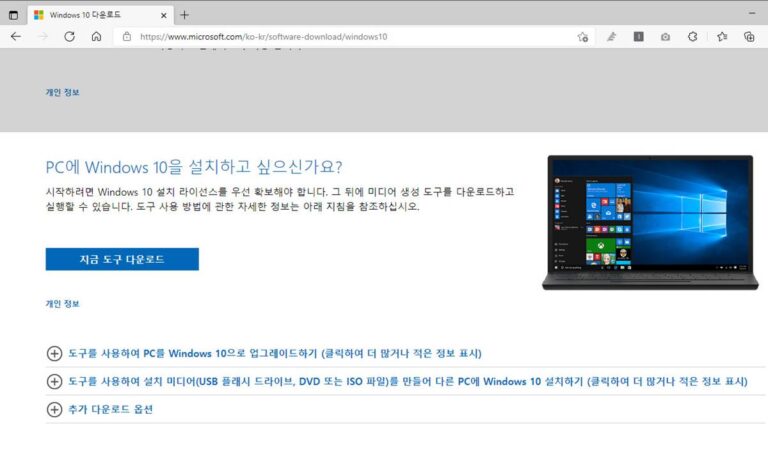Select the Windows 10 다운로드 tab
The image size is (768, 452).
coord(100,15)
